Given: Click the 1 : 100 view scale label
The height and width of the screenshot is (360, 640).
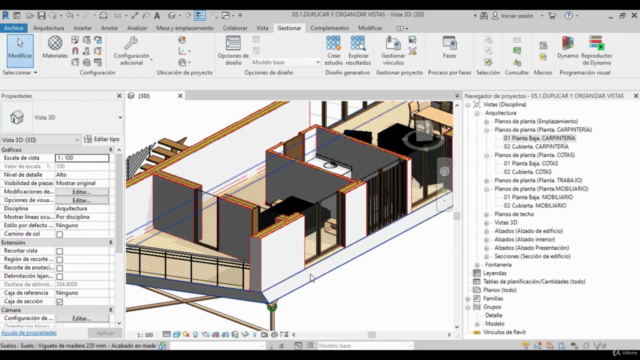Looking at the screenshot, I should (x=145, y=335).
